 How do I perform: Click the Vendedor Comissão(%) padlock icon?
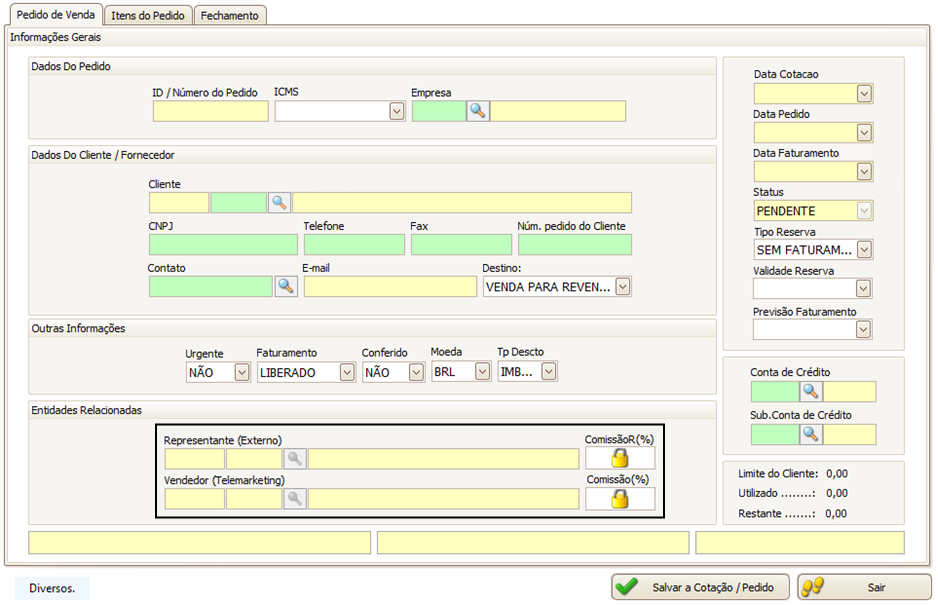click(x=620, y=499)
